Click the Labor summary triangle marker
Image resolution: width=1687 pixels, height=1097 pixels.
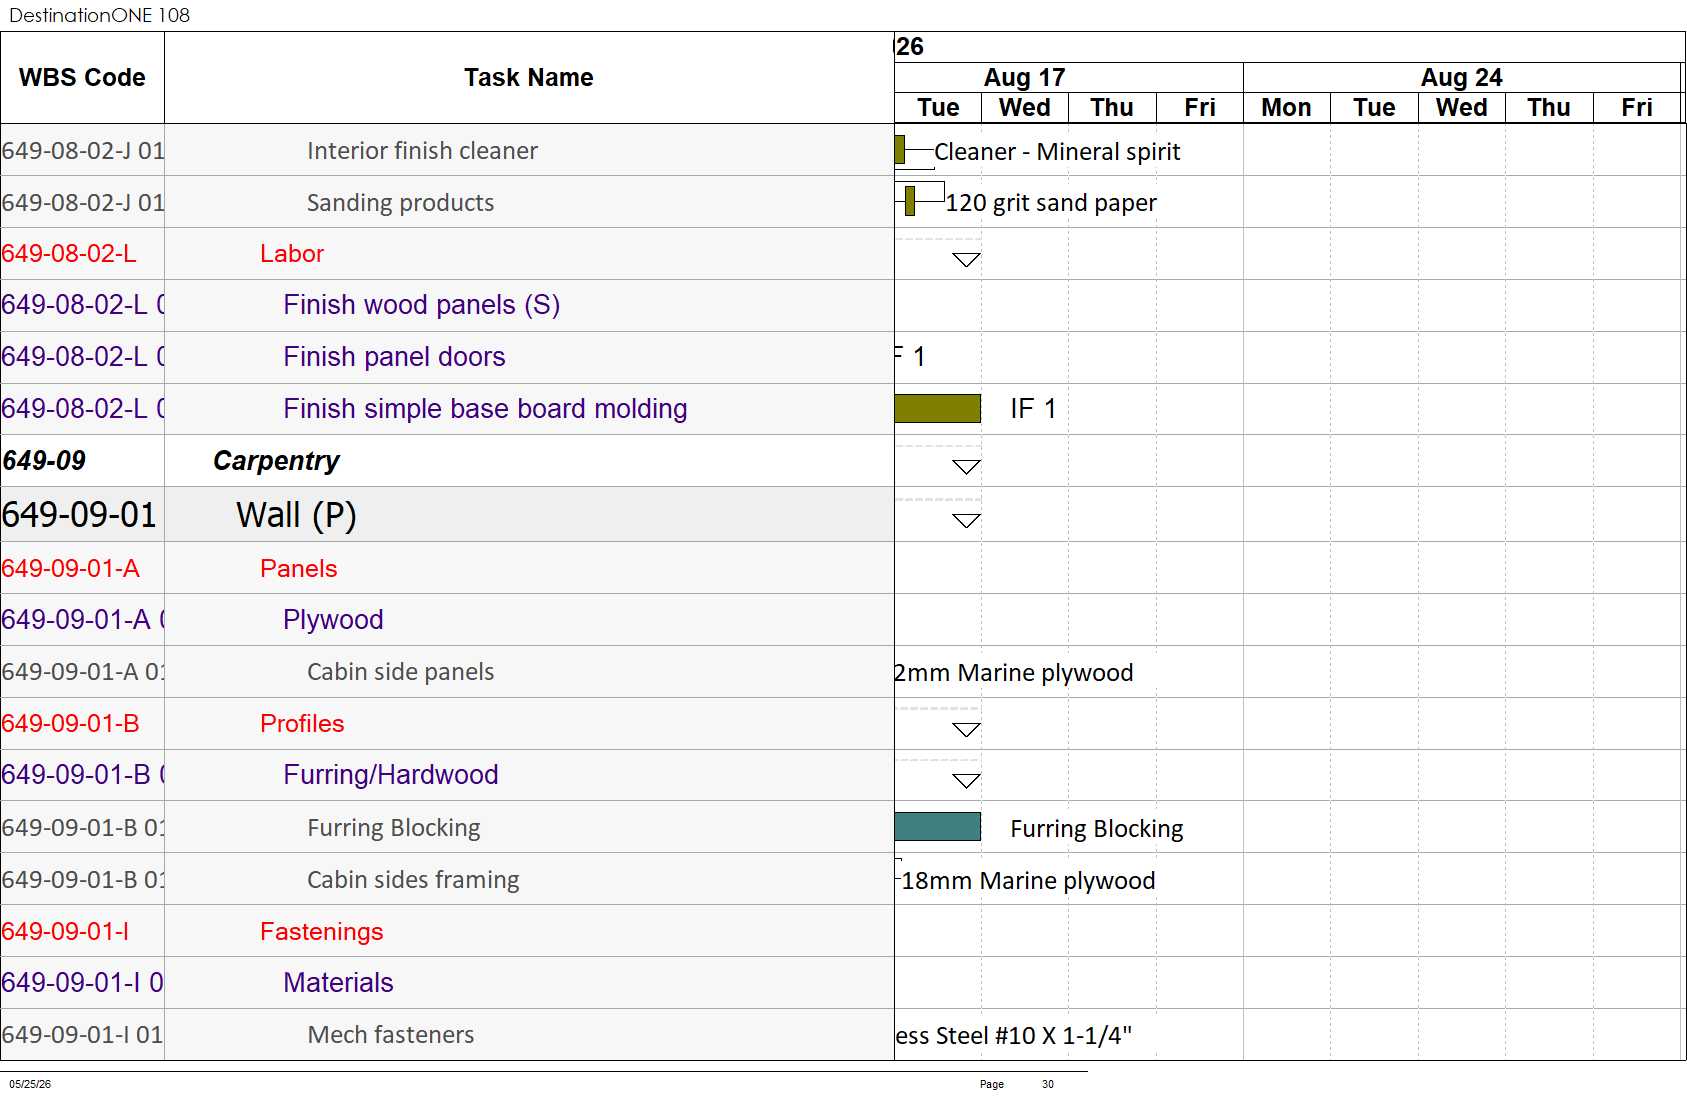click(x=966, y=260)
